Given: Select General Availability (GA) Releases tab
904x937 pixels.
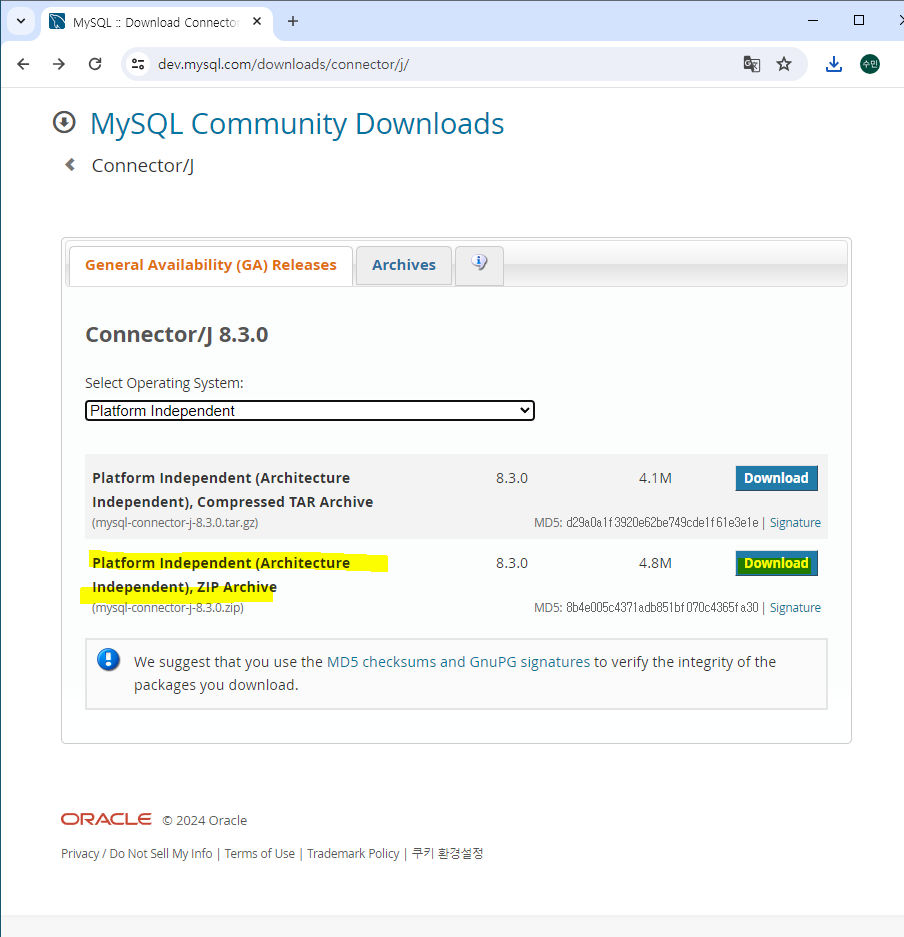Looking at the screenshot, I should tap(211, 265).
